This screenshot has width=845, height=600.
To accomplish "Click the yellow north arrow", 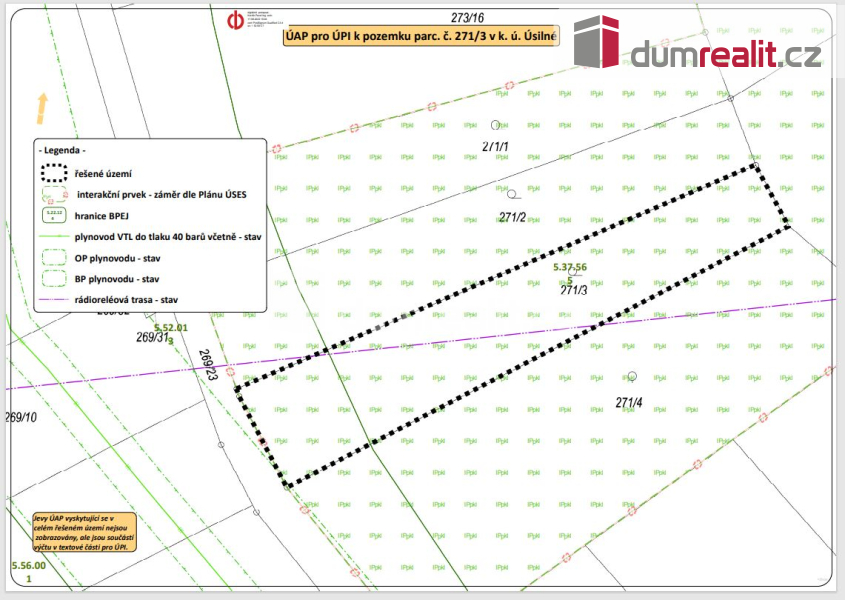I will 43,106.
